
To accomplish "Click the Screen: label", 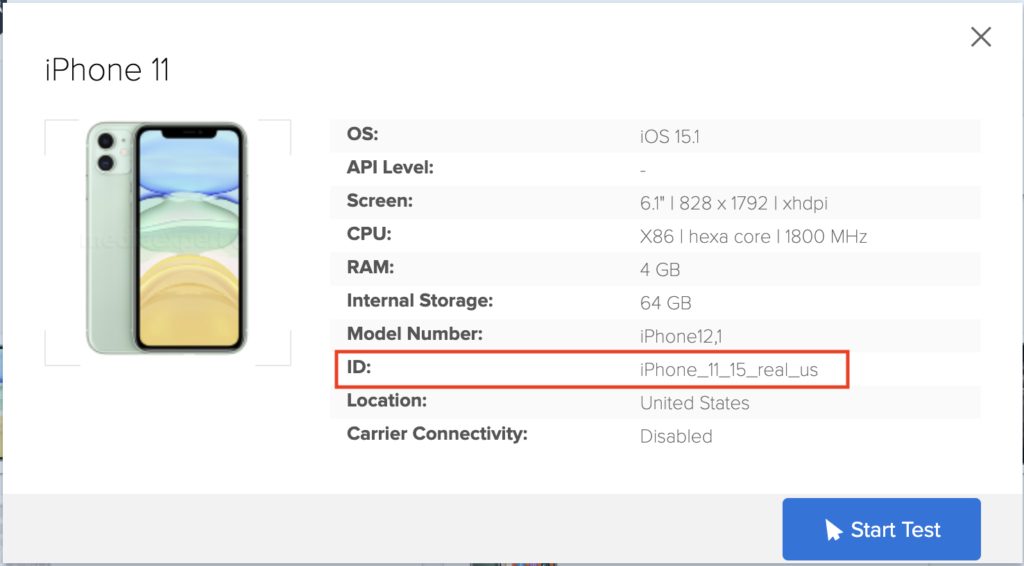I will (x=379, y=200).
